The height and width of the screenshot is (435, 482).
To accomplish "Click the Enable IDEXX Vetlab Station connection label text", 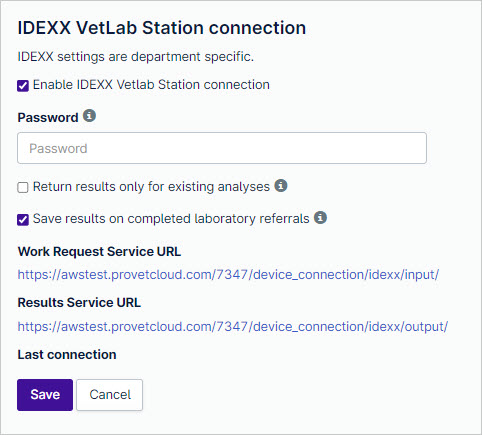I will click(x=151, y=85).
